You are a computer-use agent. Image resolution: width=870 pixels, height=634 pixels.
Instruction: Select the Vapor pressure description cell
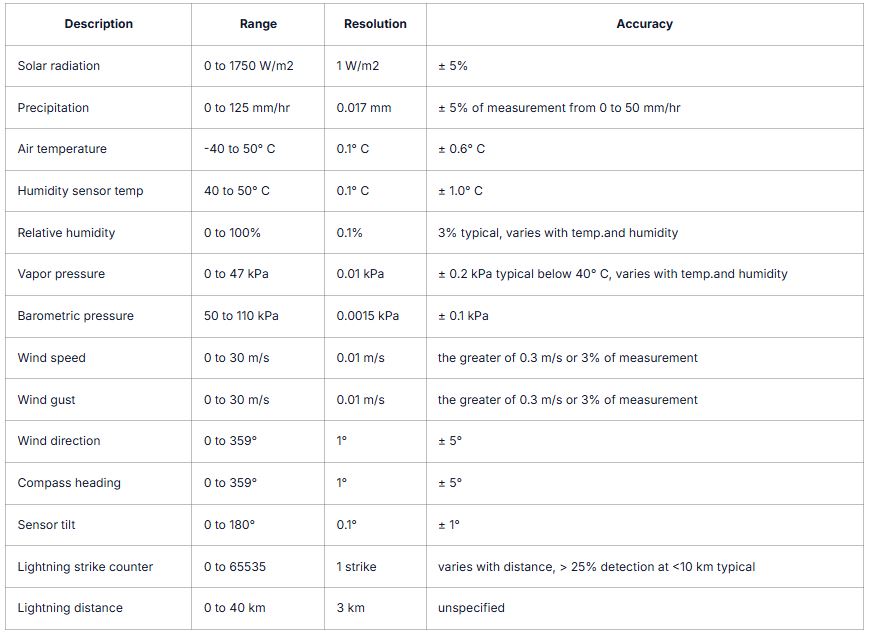[x=61, y=274]
